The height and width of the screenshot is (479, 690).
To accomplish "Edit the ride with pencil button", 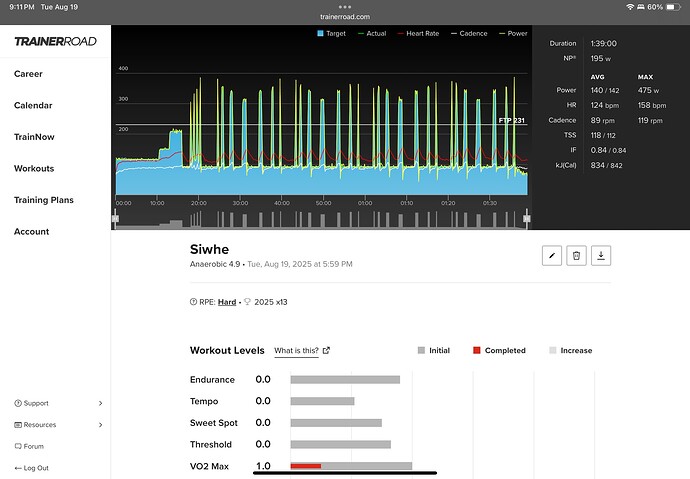I will point(552,256).
